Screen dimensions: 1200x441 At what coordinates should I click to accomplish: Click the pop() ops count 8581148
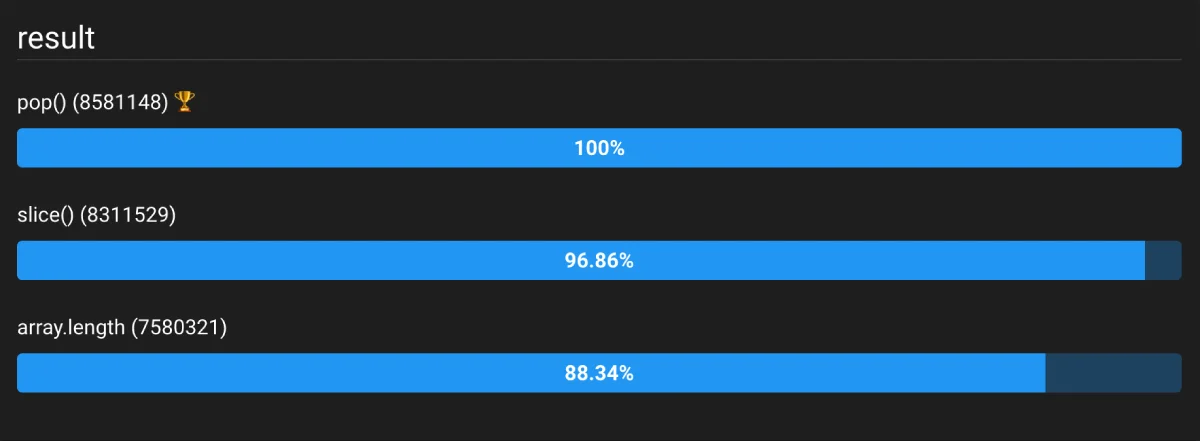[120, 102]
